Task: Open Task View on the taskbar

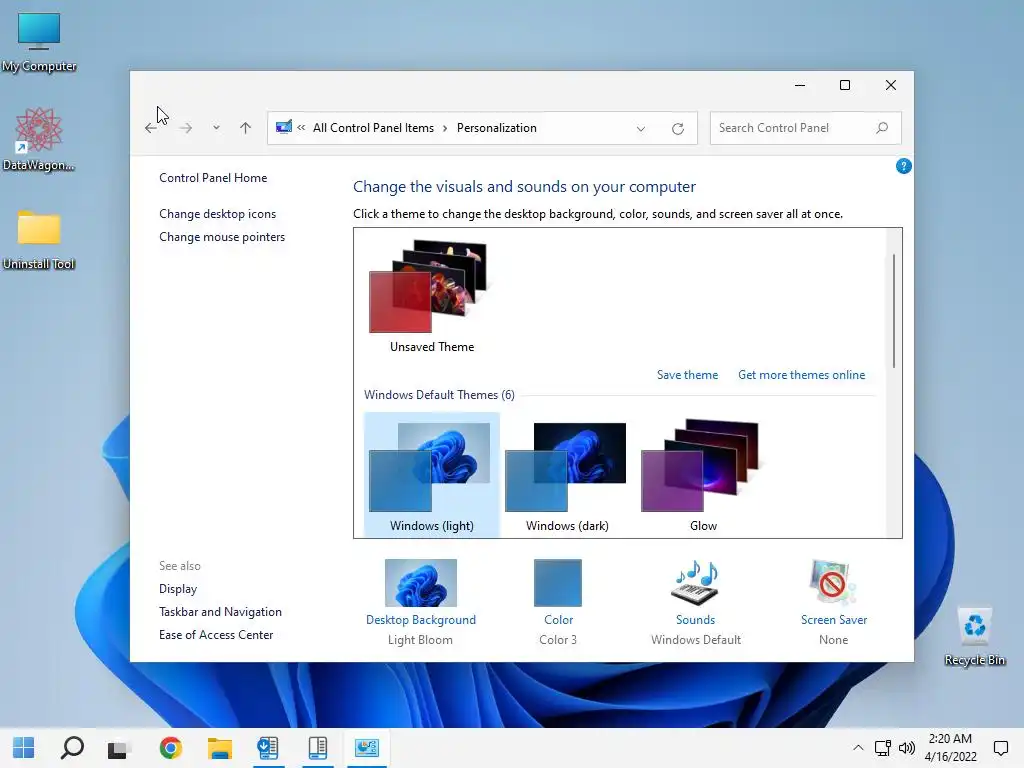Action: click(x=118, y=748)
